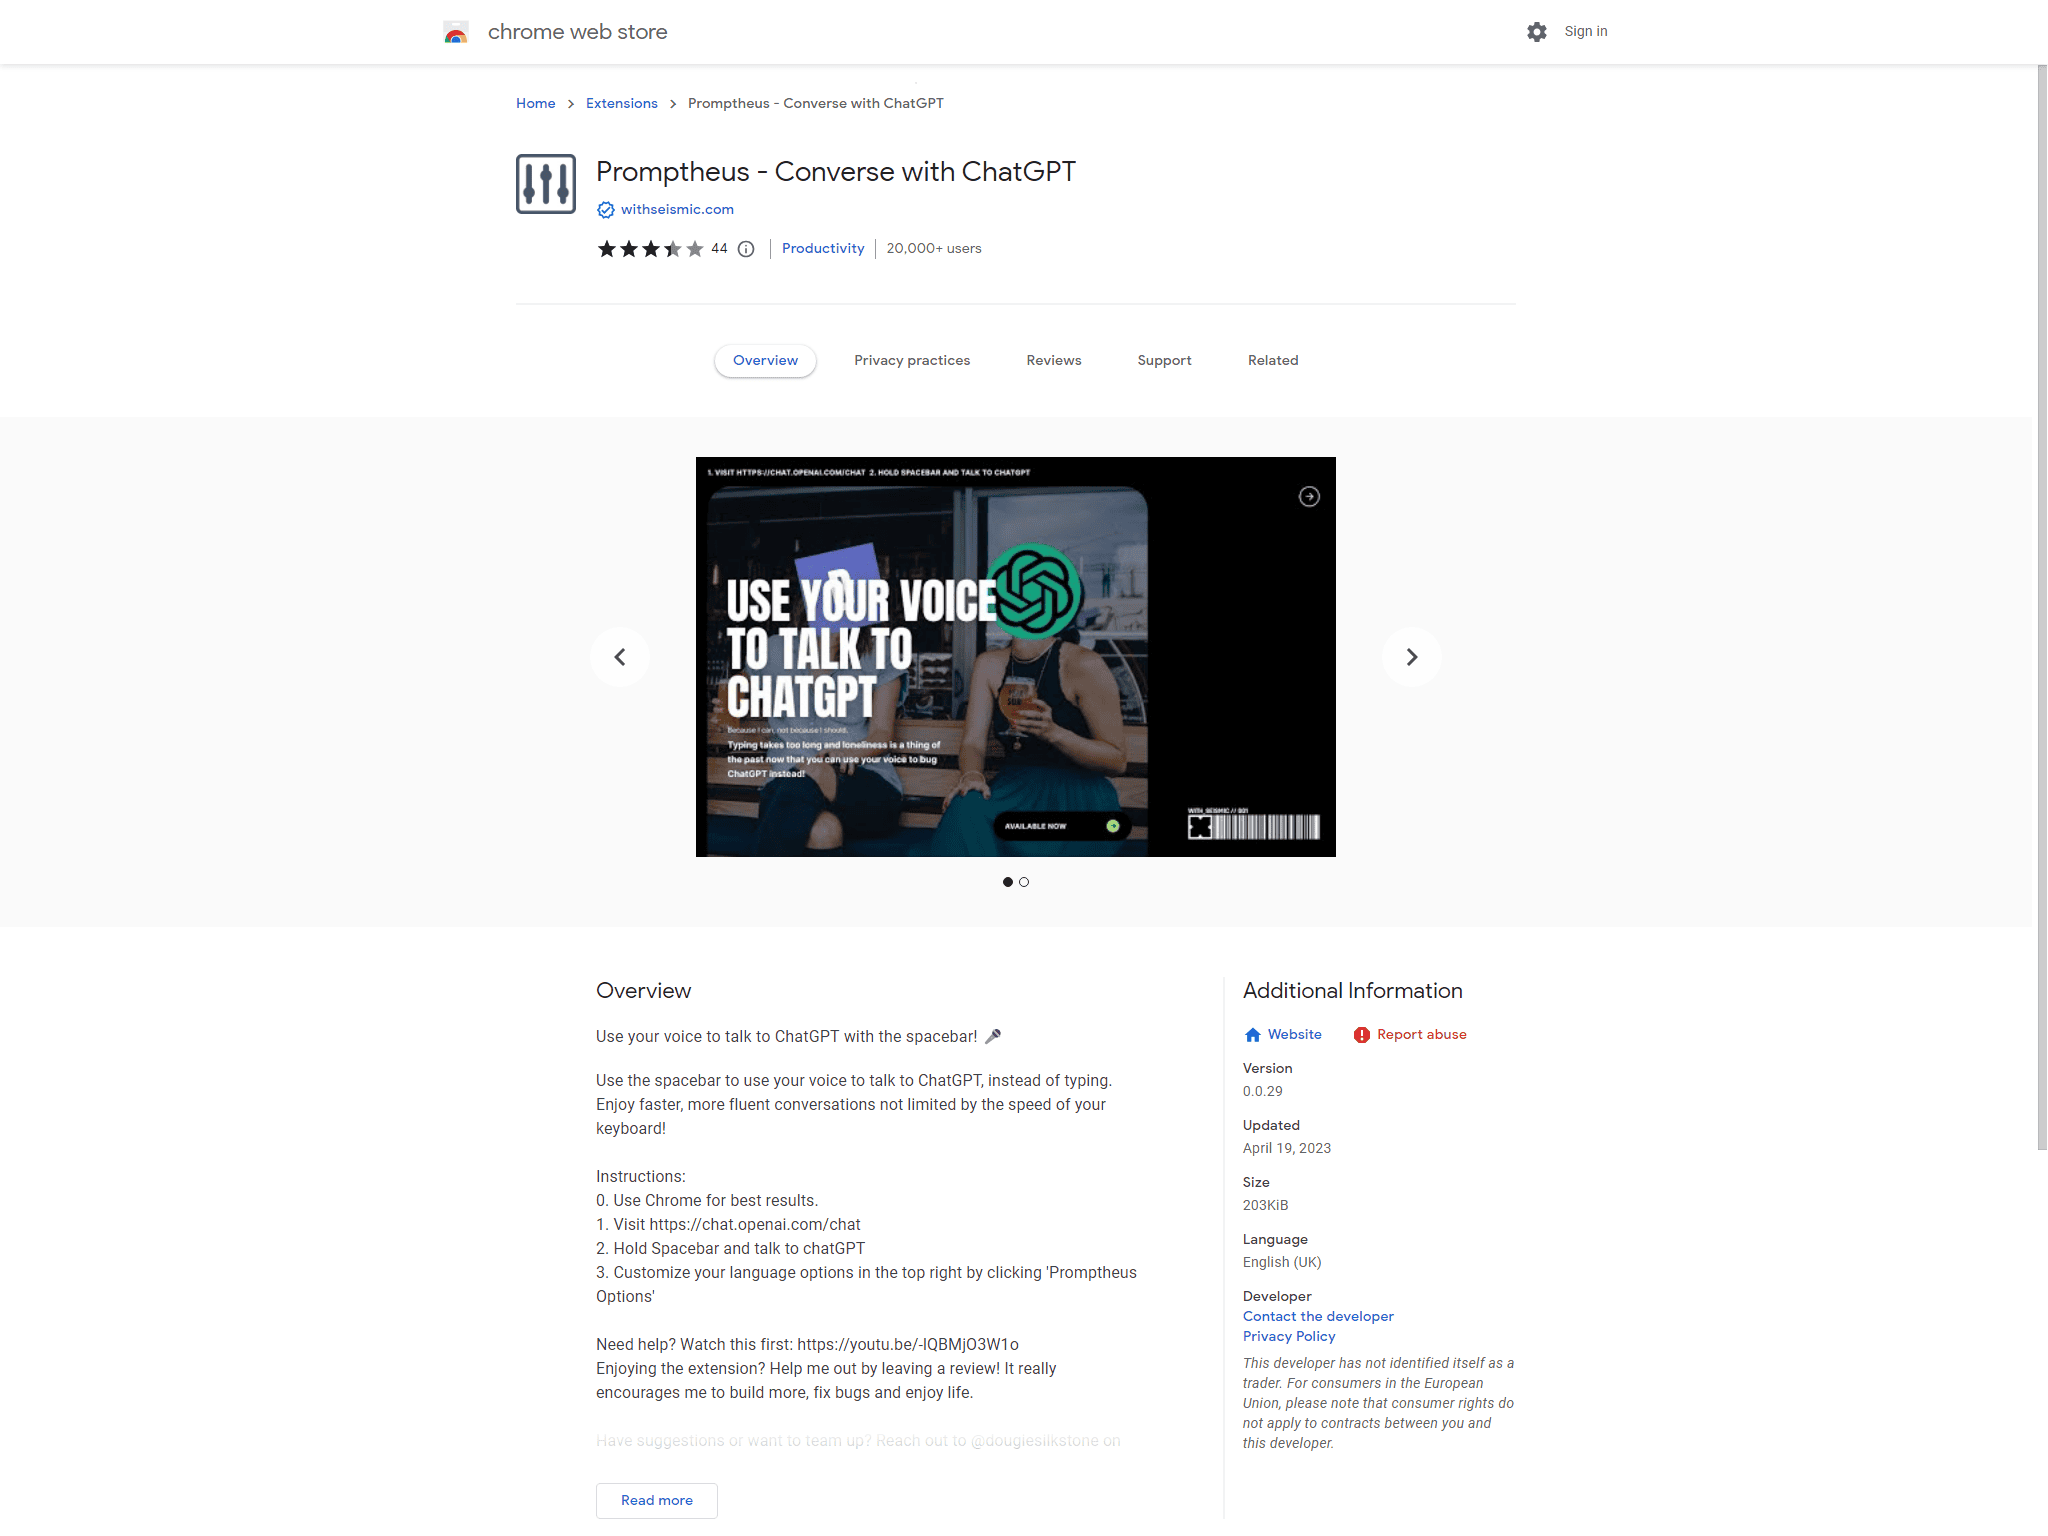Show next screenshot with right arrow
This screenshot has height=1536, width=2048.
[x=1412, y=657]
